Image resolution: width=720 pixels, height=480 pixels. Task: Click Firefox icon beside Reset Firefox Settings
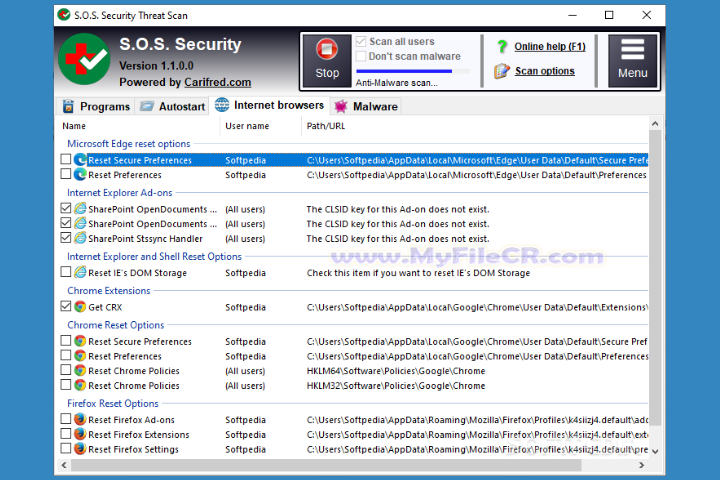pos(80,448)
